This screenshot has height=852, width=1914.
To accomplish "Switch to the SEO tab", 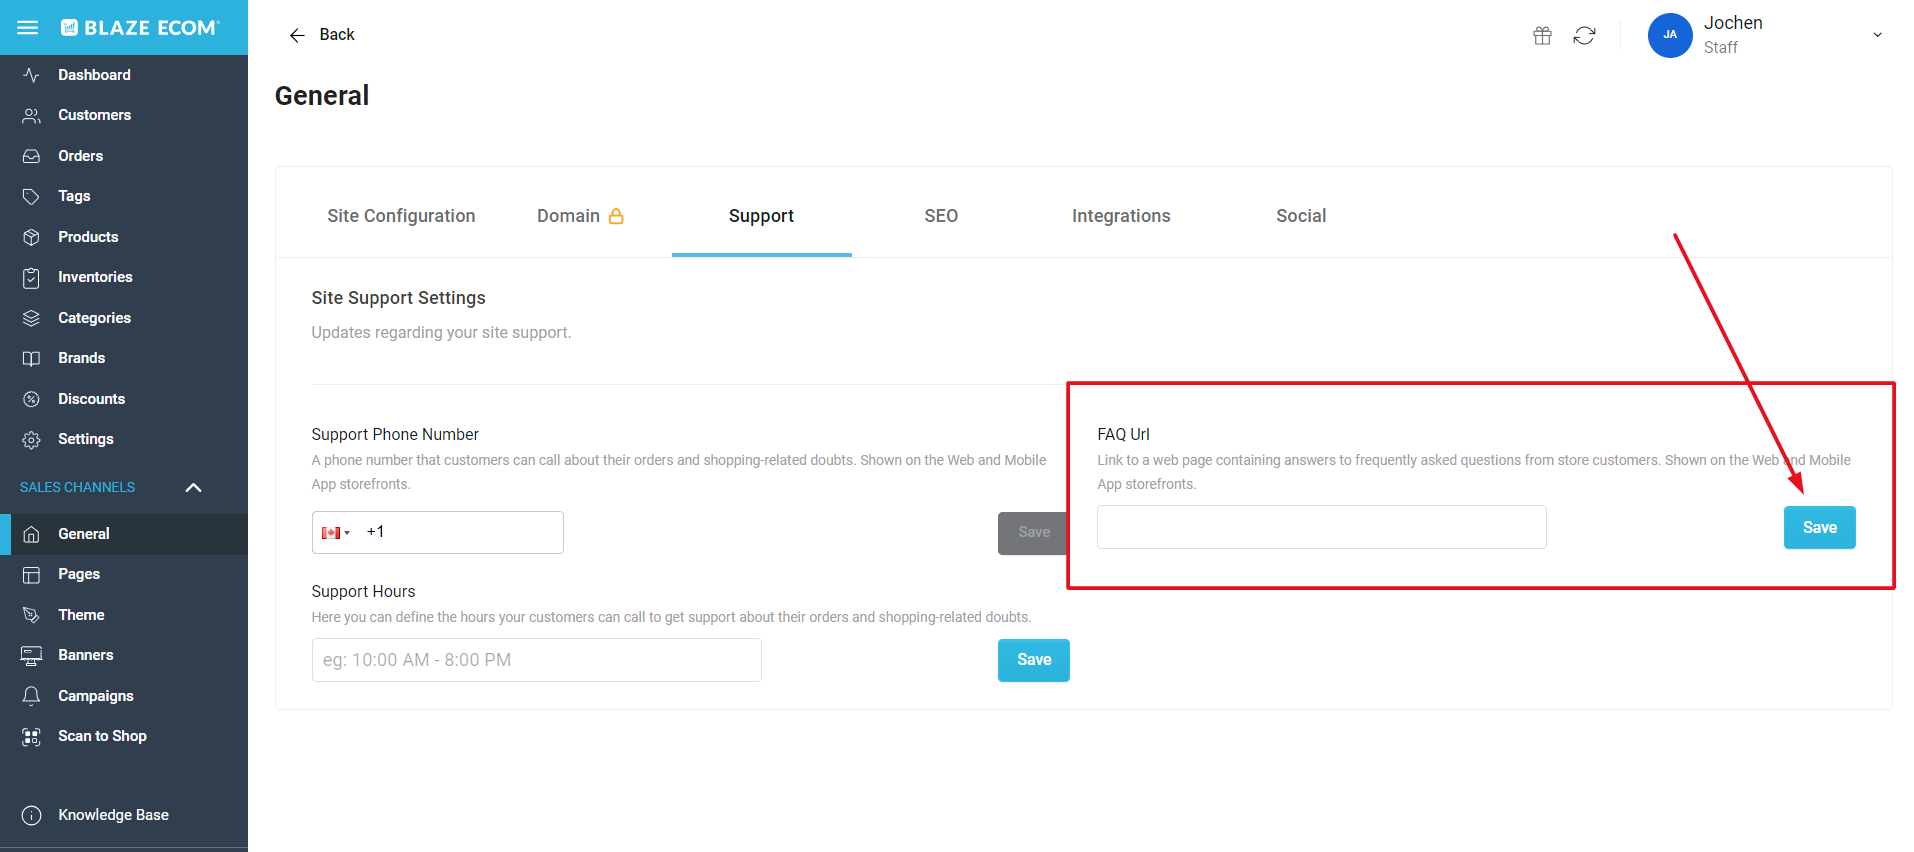I will point(941,216).
